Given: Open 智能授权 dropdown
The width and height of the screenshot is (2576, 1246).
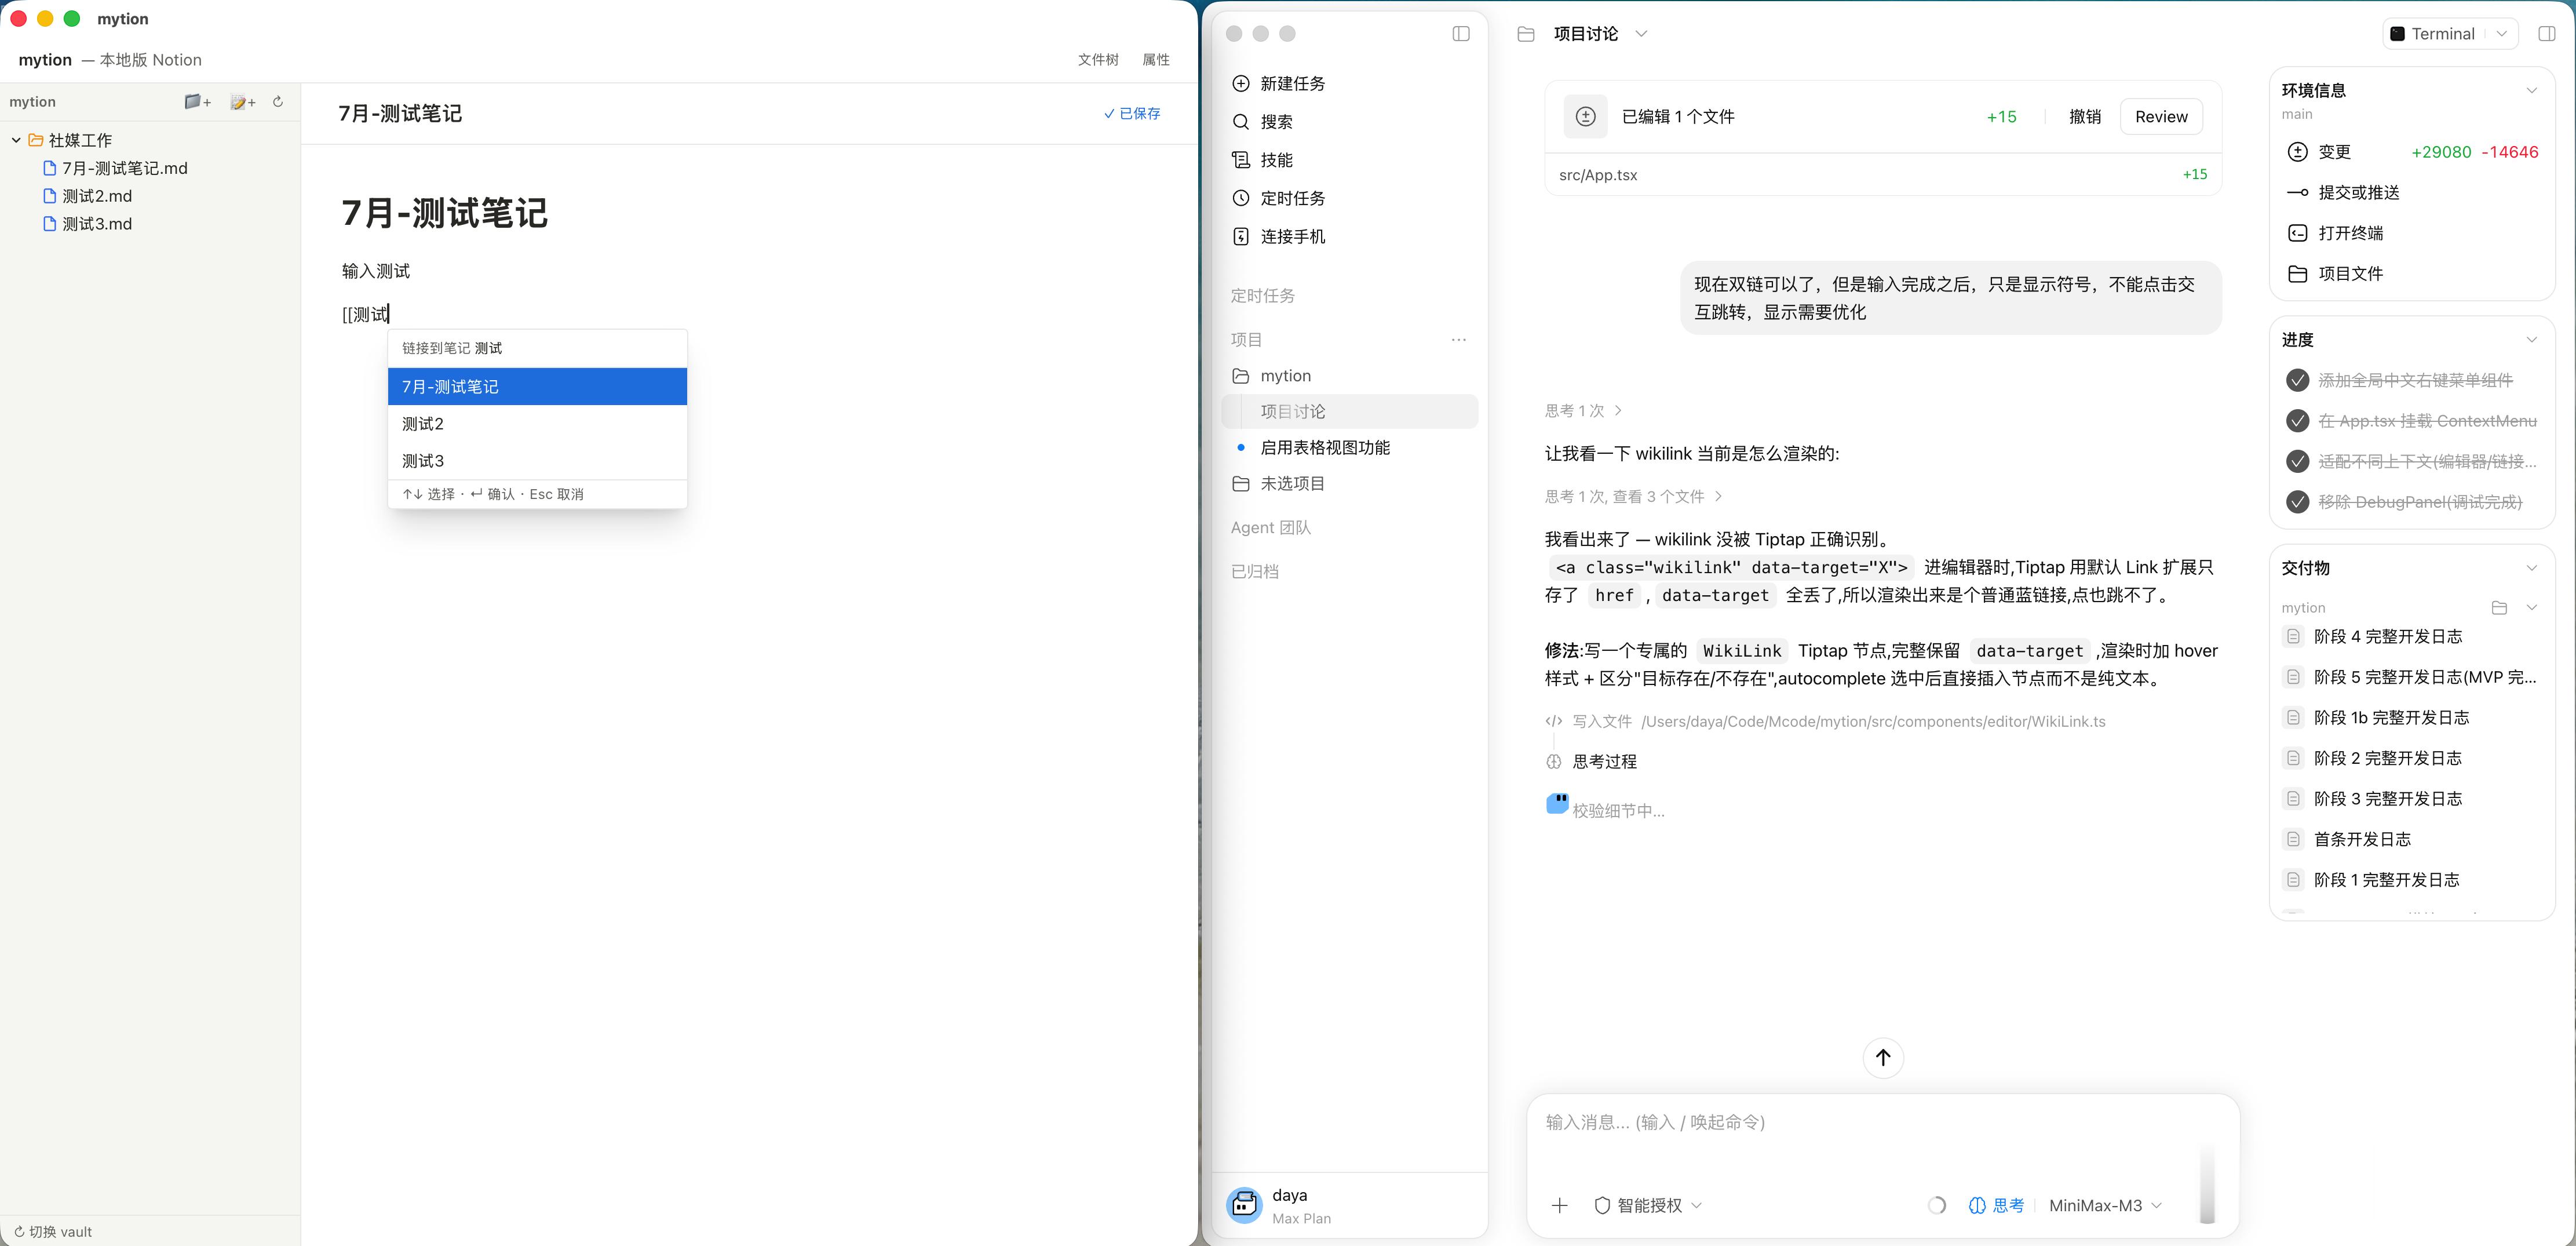Looking at the screenshot, I should click(x=1647, y=1206).
